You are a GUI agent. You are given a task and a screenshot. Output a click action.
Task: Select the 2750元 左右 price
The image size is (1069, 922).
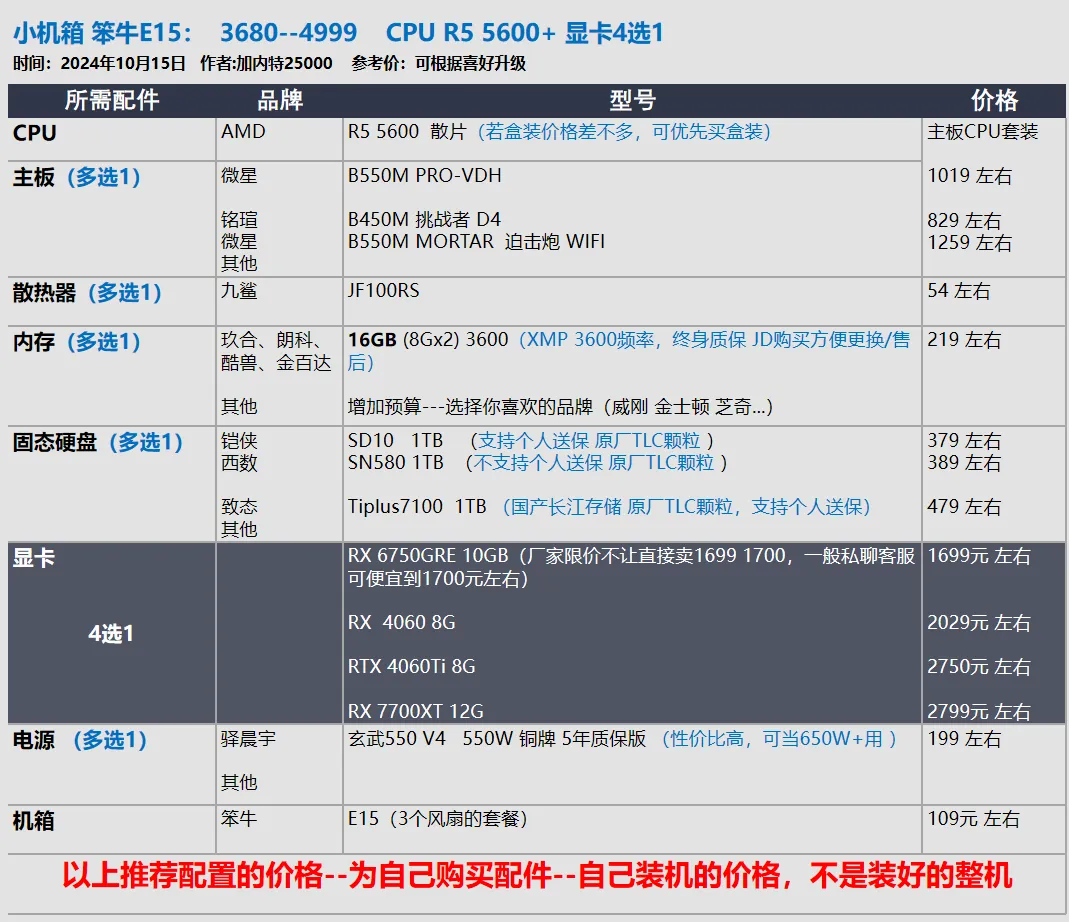coord(979,666)
